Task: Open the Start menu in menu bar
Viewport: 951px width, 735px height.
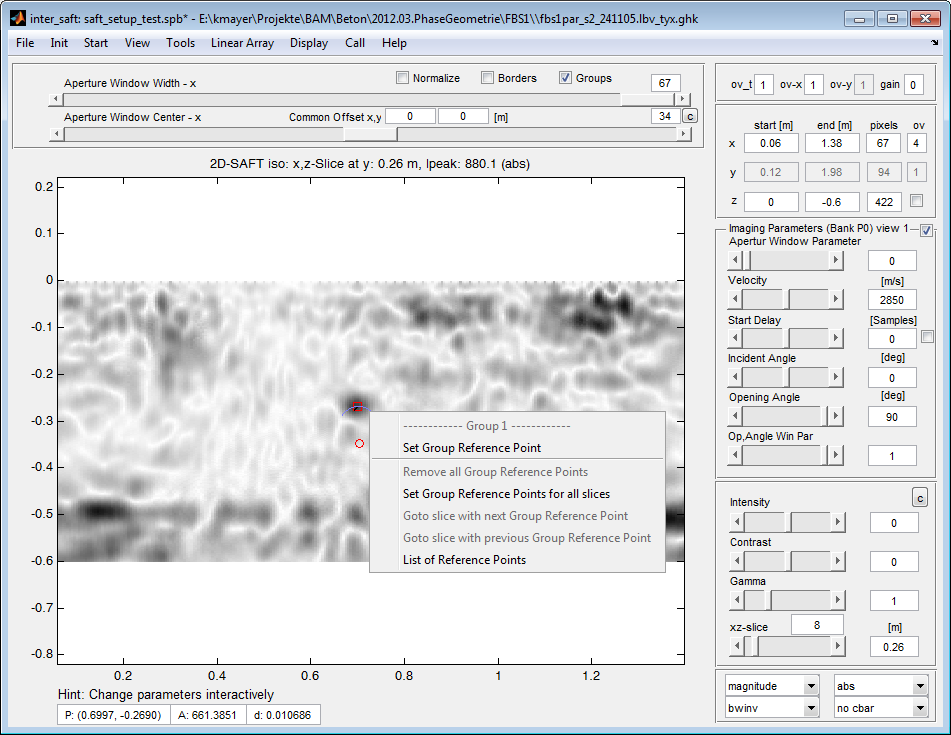Action: pos(96,43)
